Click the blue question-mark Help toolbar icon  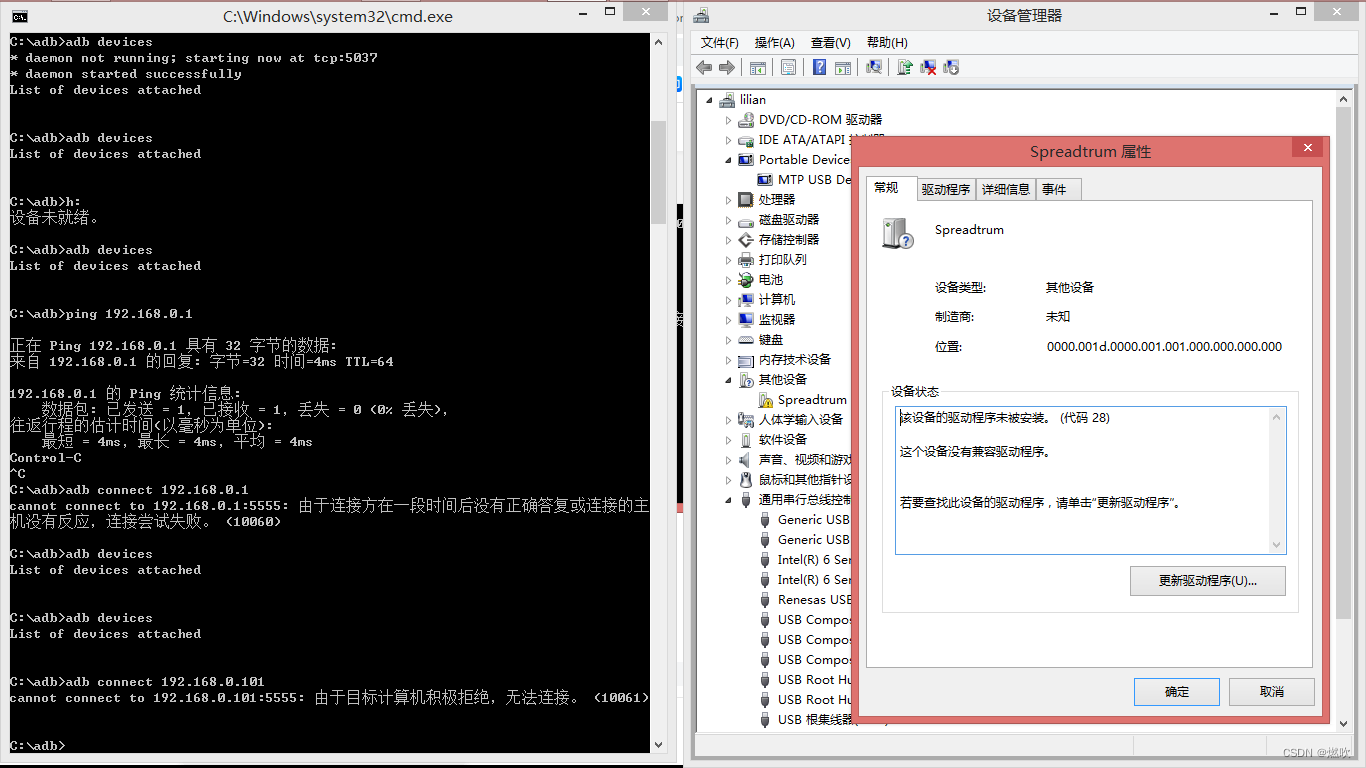(x=819, y=67)
